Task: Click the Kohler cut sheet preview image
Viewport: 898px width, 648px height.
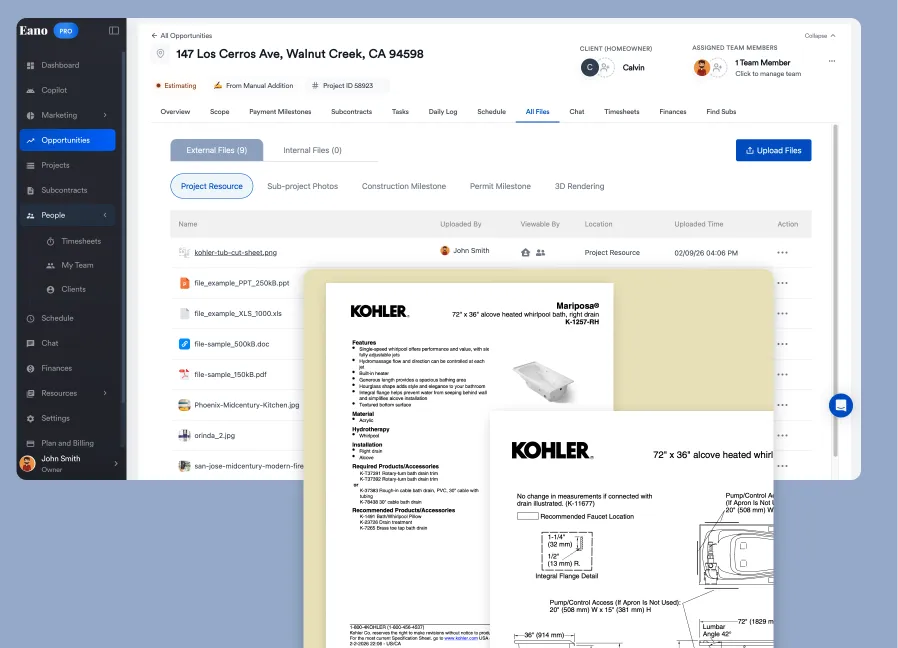Action: pos(538,458)
